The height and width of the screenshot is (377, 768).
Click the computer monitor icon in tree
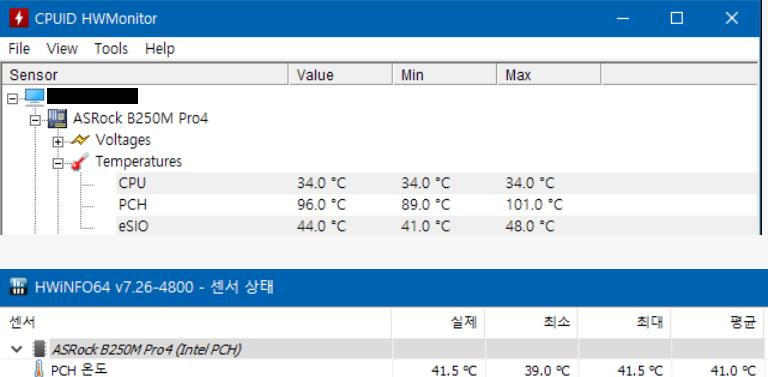pos(34,96)
